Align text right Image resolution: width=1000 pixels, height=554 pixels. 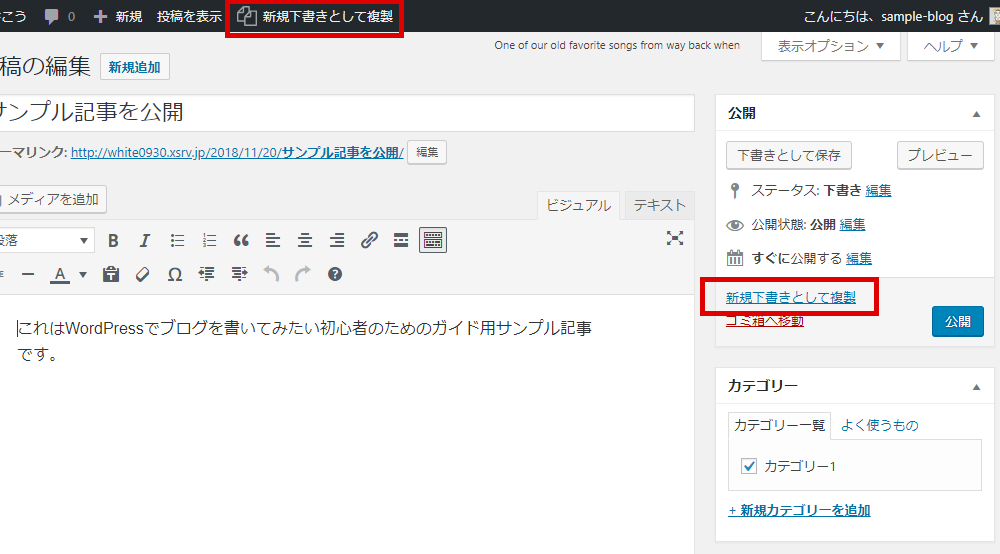click(337, 240)
